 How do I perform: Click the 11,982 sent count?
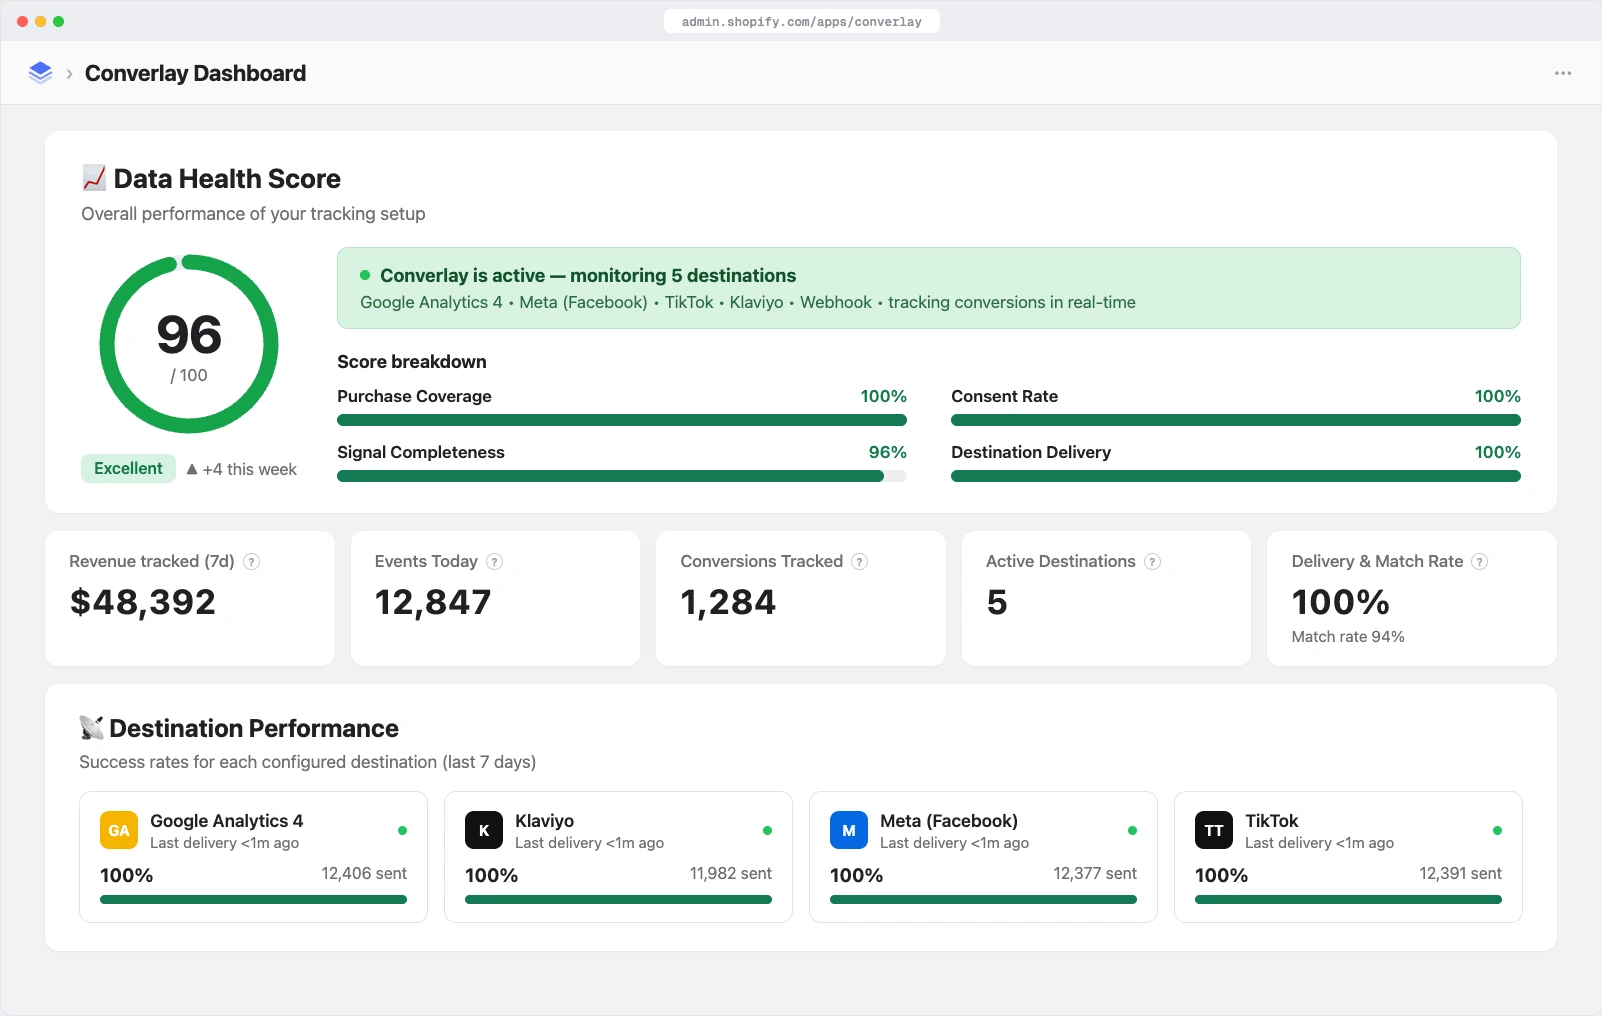tap(731, 874)
